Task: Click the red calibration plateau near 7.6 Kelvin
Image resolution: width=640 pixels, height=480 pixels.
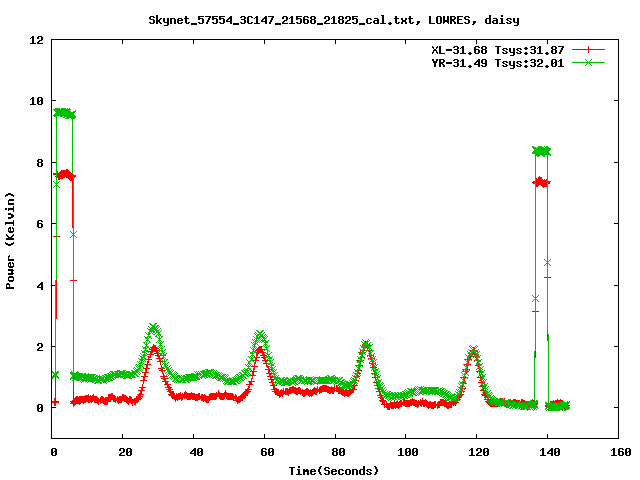Action: 64,176
